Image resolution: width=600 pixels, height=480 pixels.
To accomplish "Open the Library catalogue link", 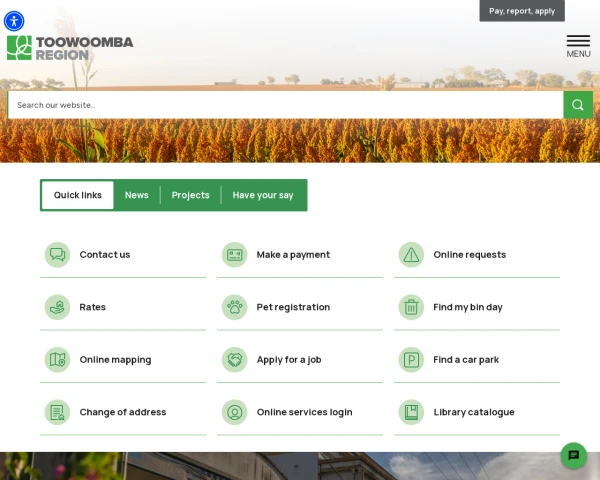I will [474, 412].
